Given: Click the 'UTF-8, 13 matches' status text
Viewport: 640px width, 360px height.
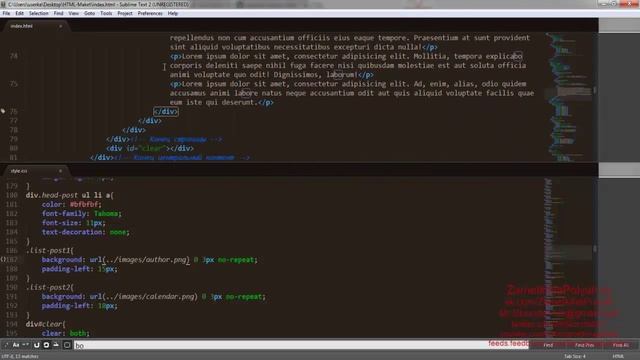Looking at the screenshot, I should coord(20,356).
